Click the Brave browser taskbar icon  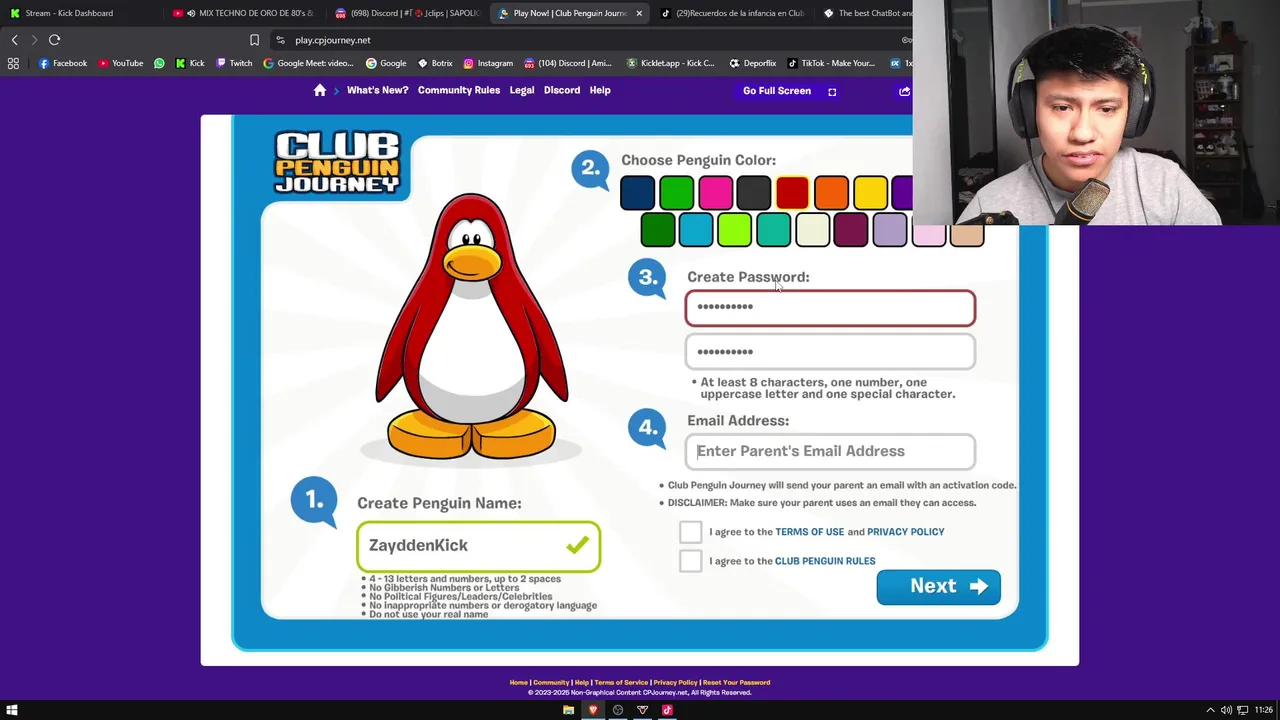coord(593,710)
